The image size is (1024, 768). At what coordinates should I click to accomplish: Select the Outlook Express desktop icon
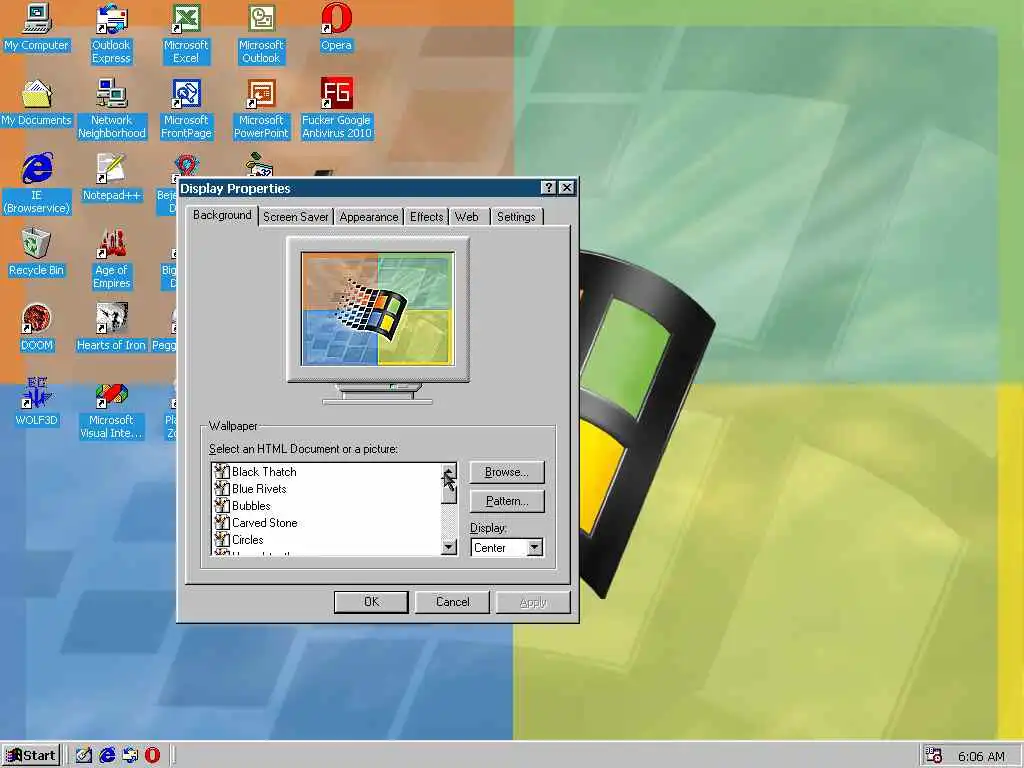point(111,33)
